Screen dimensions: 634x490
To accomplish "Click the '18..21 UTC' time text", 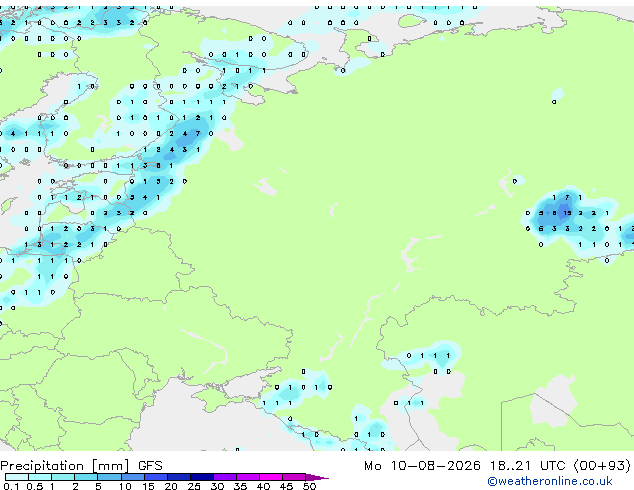I will point(528,466).
